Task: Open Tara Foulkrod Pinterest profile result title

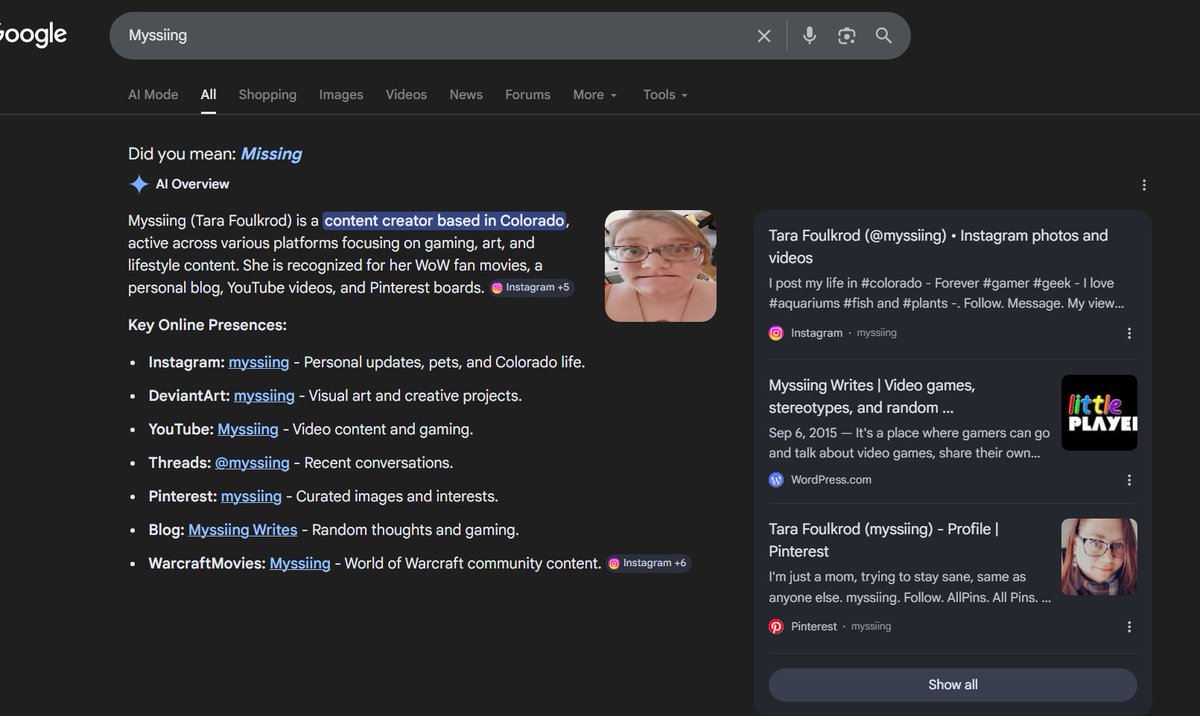Action: tap(883, 541)
